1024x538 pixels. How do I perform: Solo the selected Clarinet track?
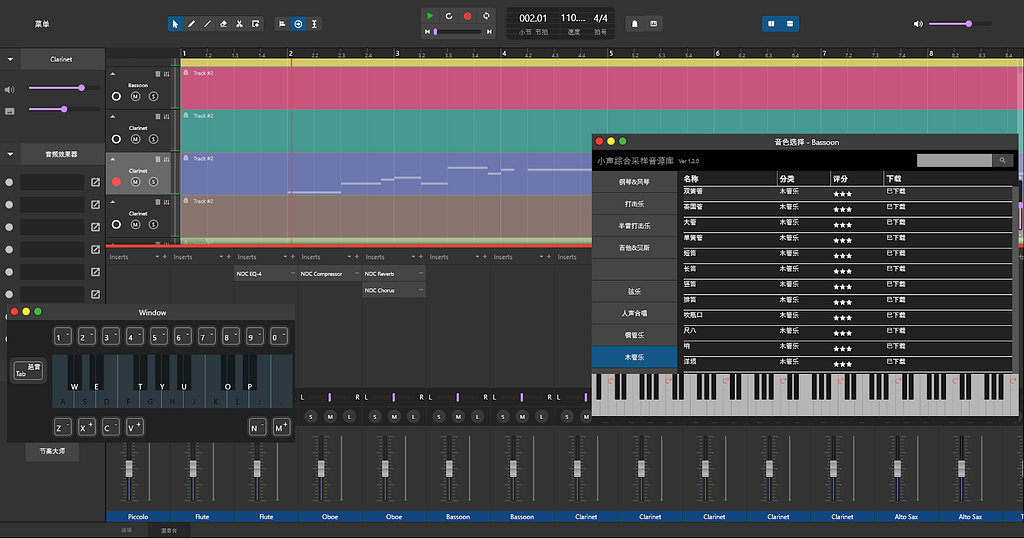(153, 182)
